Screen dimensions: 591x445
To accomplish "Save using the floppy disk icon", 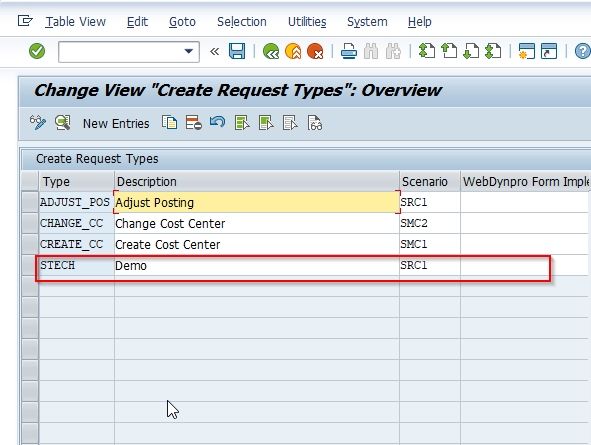I will [237, 51].
